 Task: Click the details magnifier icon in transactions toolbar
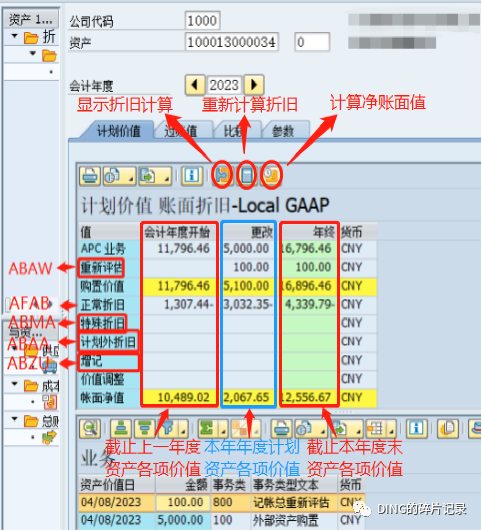tap(90, 429)
